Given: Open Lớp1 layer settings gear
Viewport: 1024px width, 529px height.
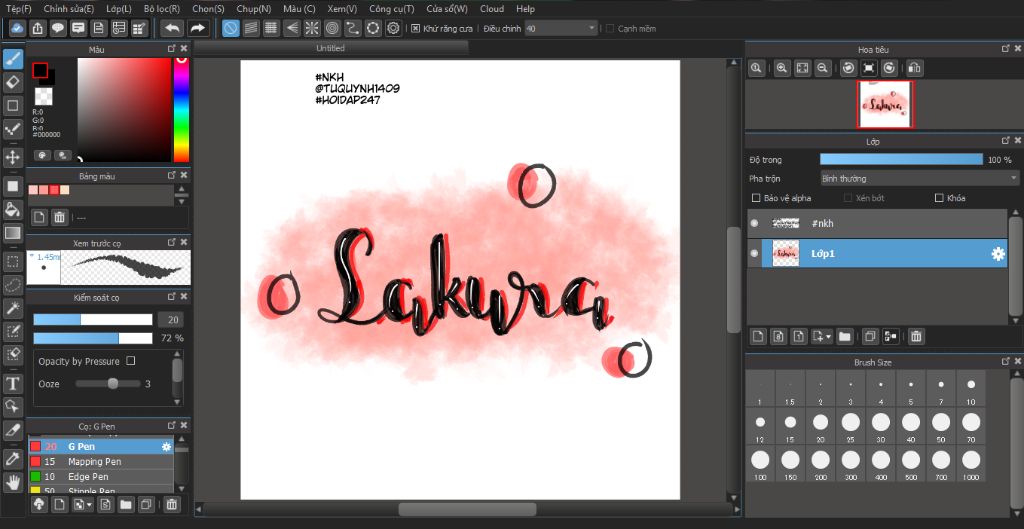Looking at the screenshot, I should click(998, 254).
